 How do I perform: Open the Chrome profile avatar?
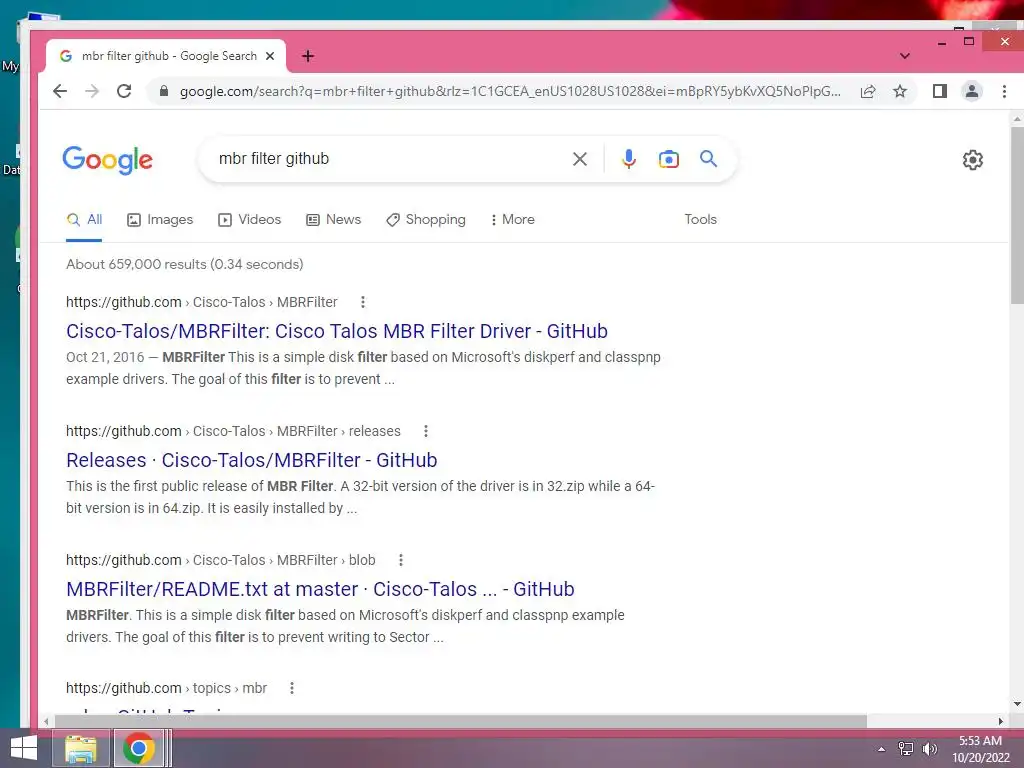pos(972,91)
